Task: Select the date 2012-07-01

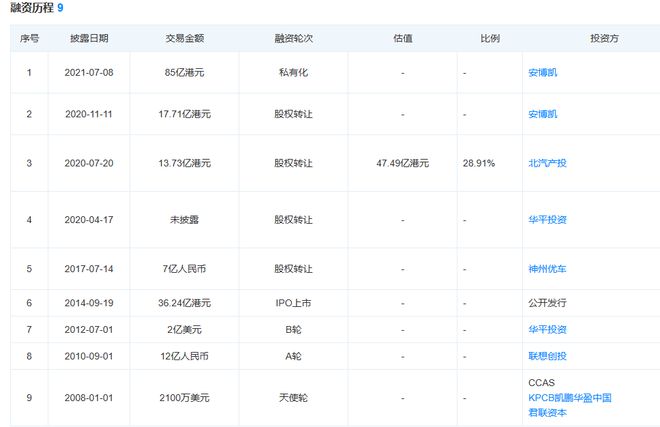Action: pyautogui.click(x=89, y=329)
